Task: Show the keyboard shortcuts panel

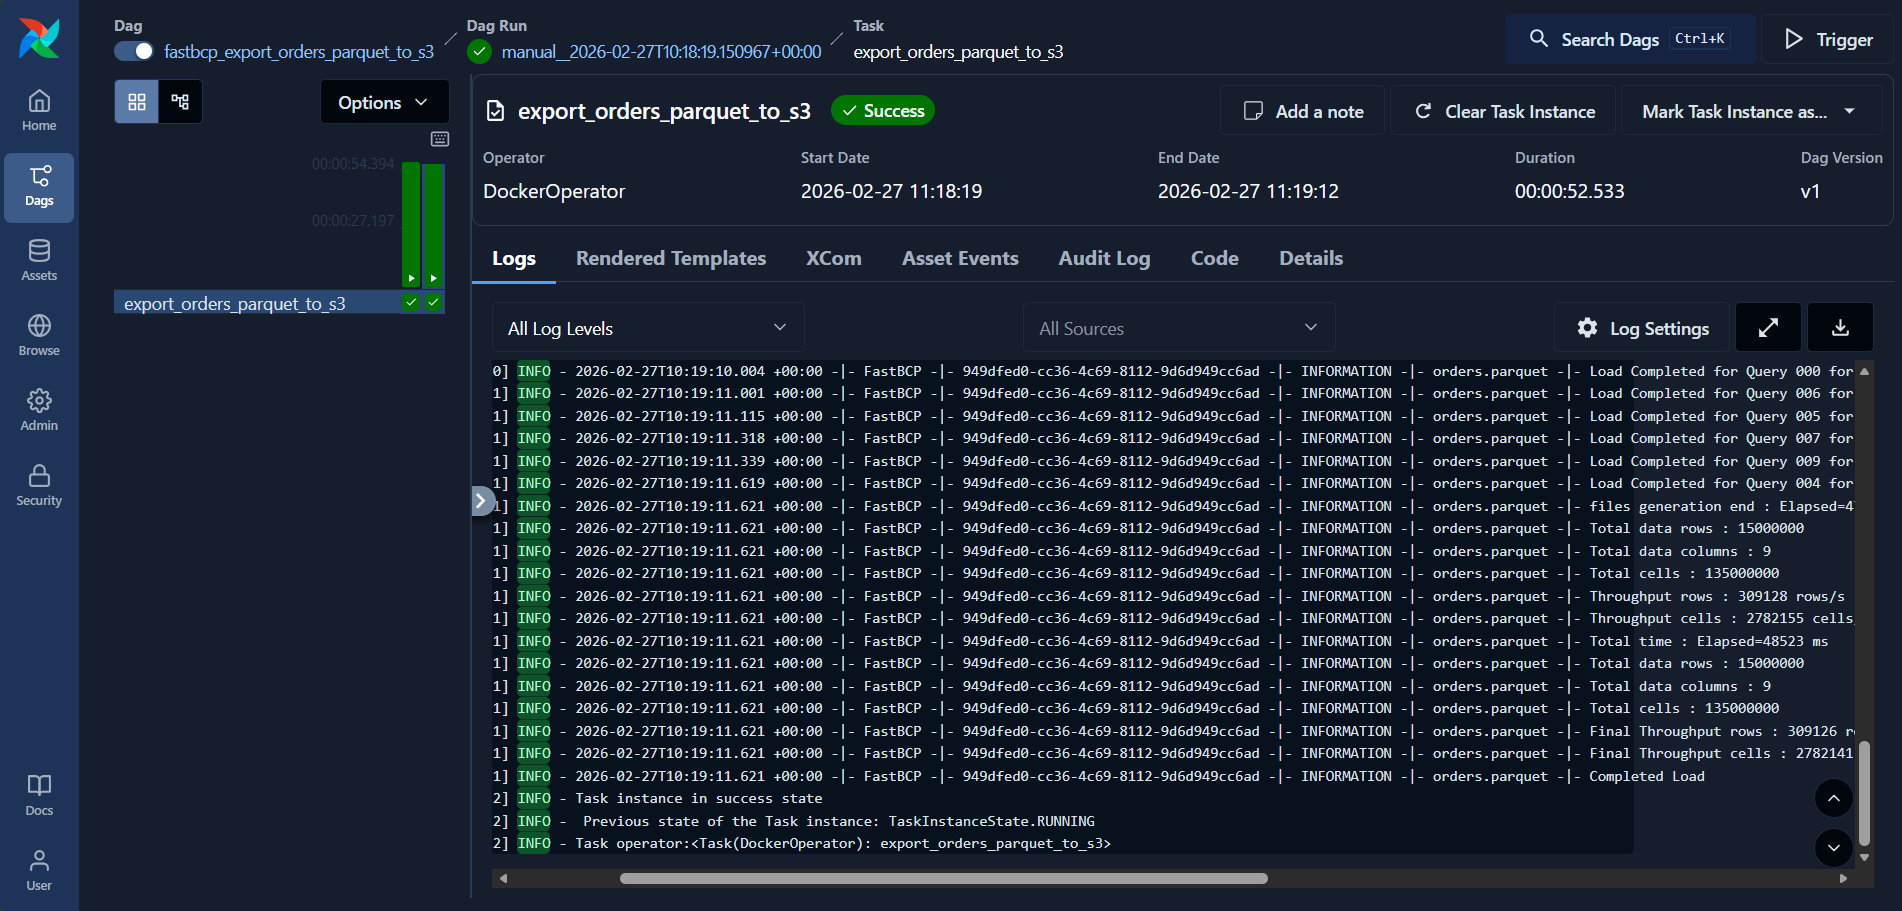Action: click(x=440, y=139)
